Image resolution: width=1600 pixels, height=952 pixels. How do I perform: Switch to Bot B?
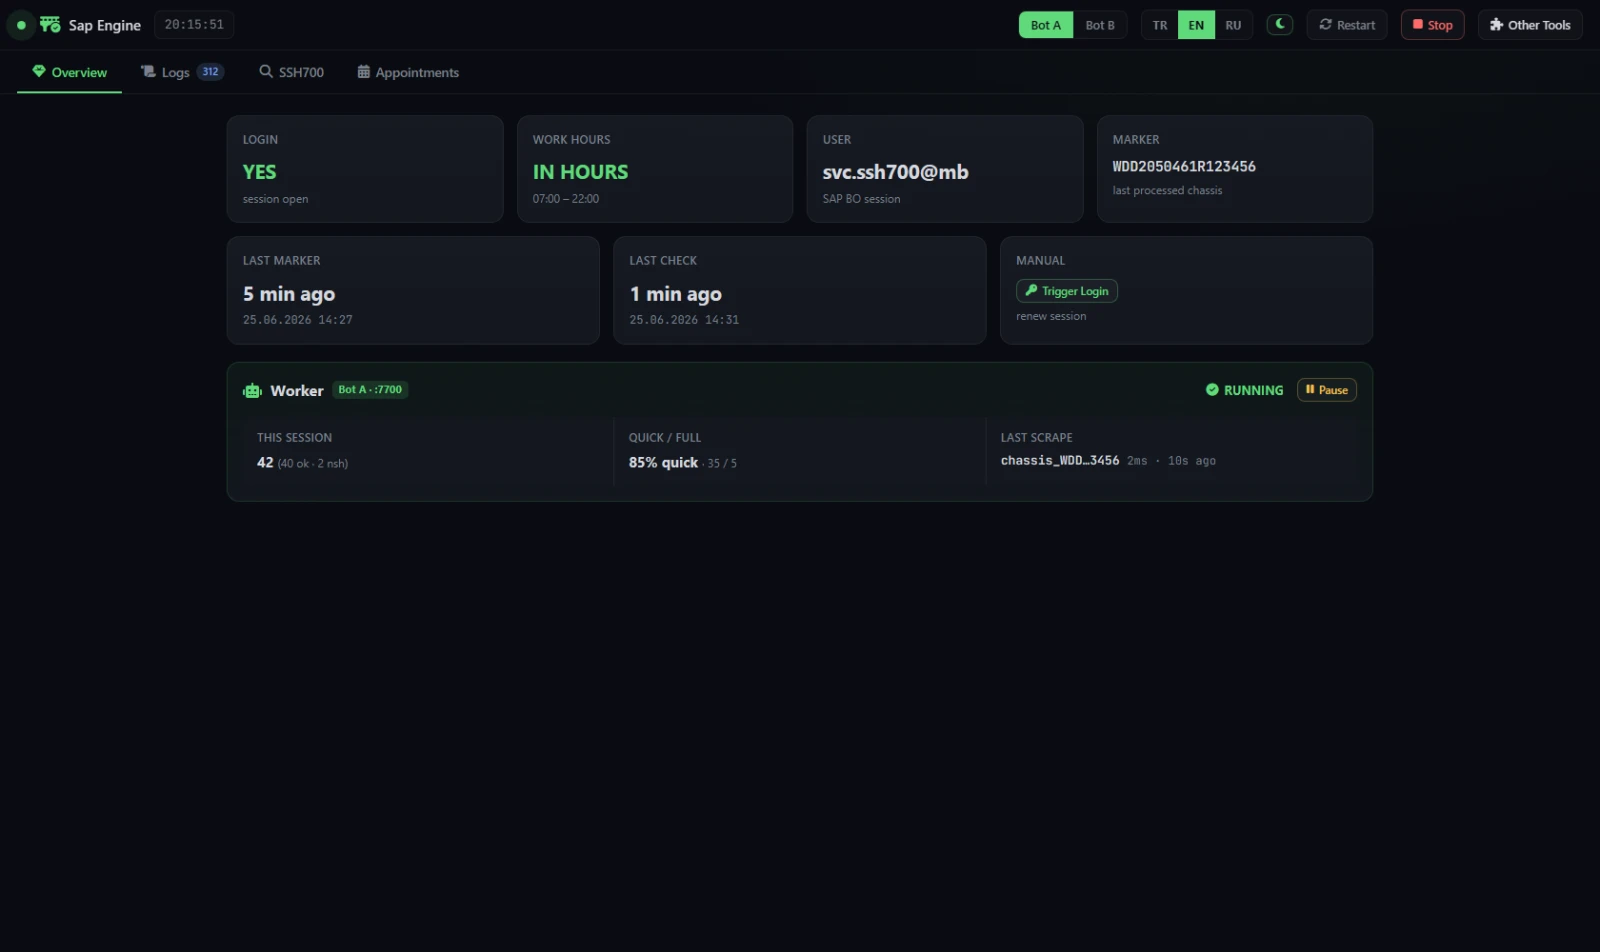pyautogui.click(x=1100, y=25)
